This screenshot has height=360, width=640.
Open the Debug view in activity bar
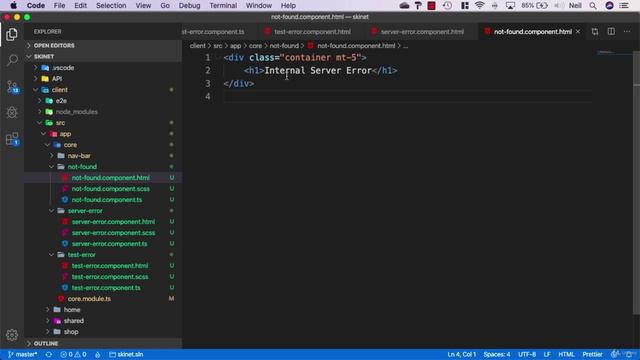click(x=12, y=112)
